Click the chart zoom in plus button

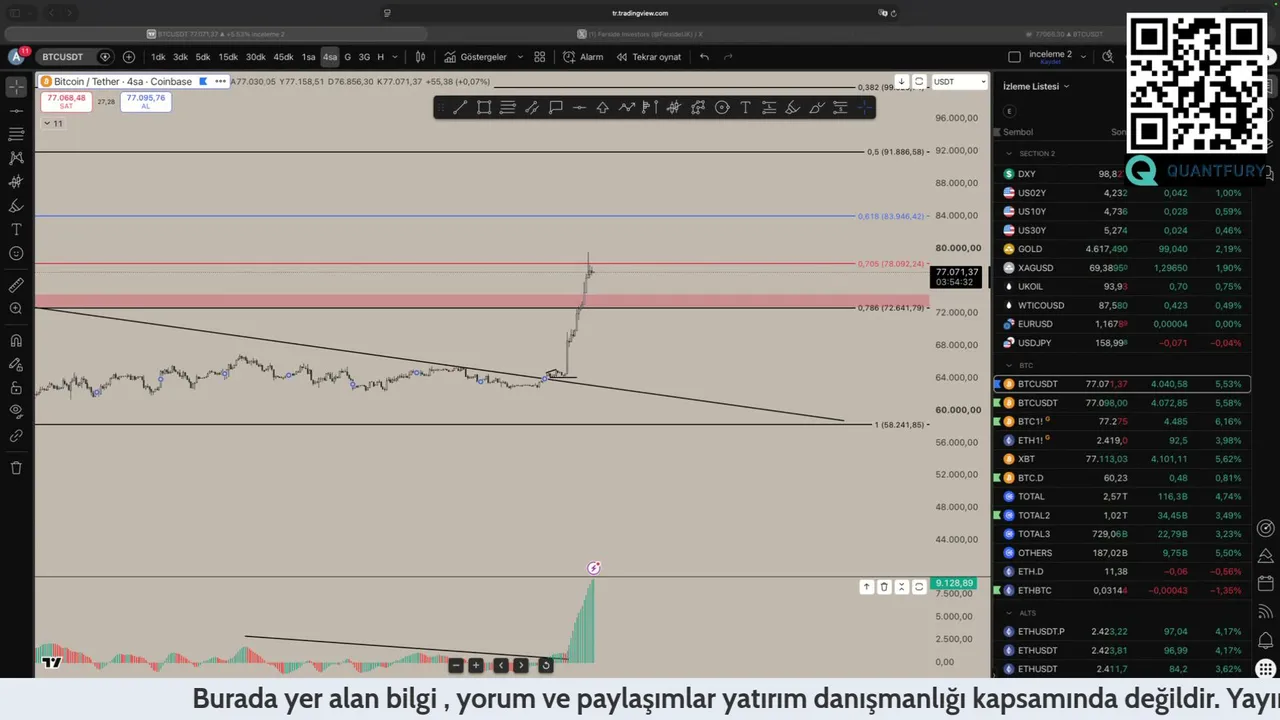pyautogui.click(x=476, y=666)
